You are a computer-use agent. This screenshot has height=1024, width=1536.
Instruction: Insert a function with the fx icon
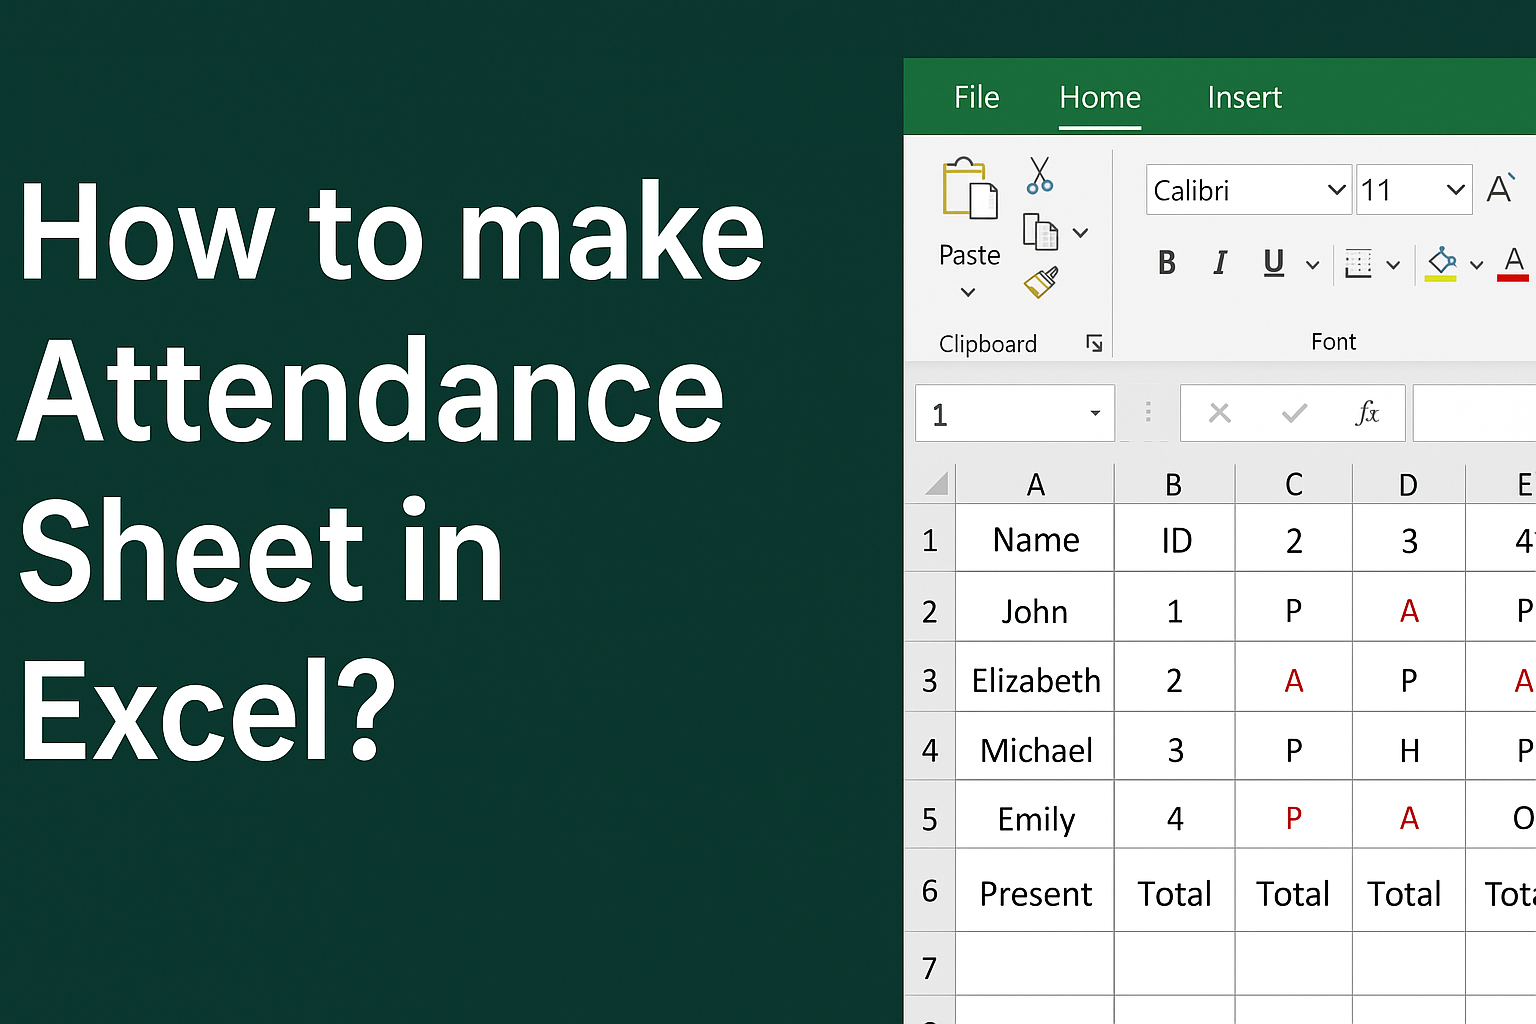(x=1367, y=413)
